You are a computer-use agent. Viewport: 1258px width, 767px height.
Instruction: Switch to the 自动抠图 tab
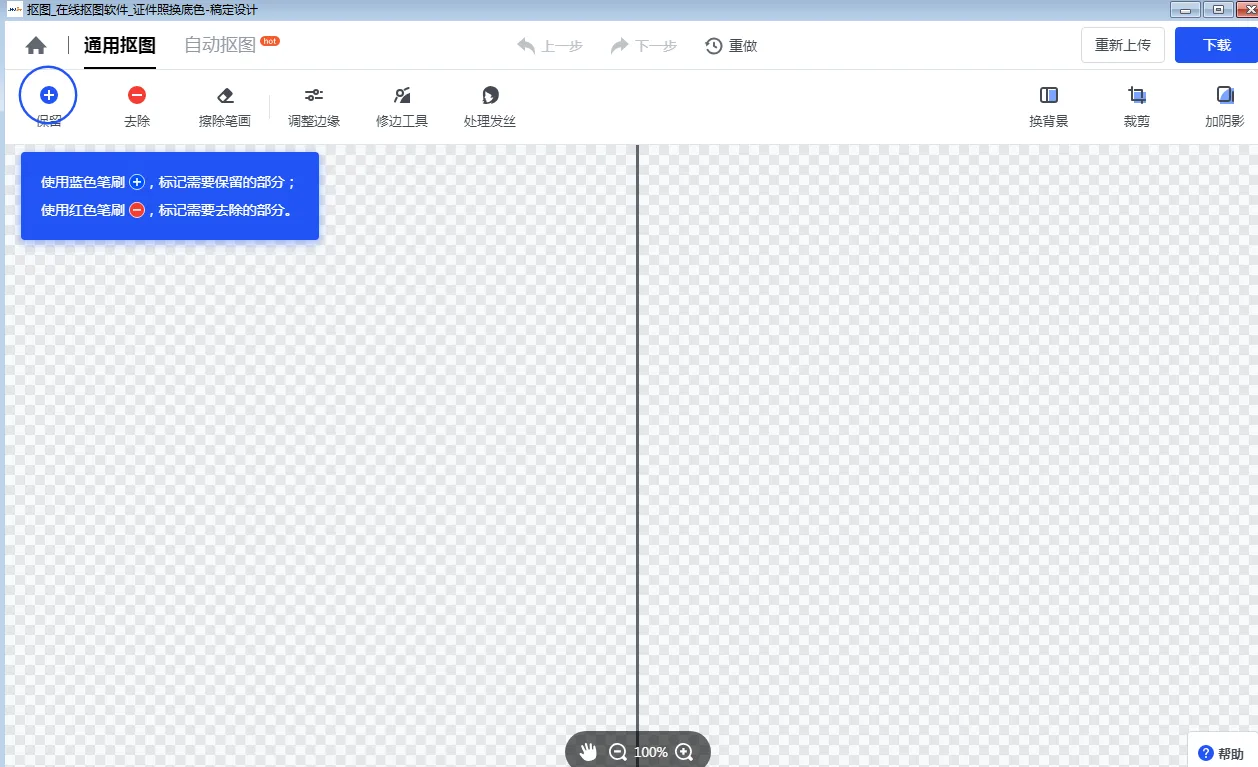tap(220, 46)
